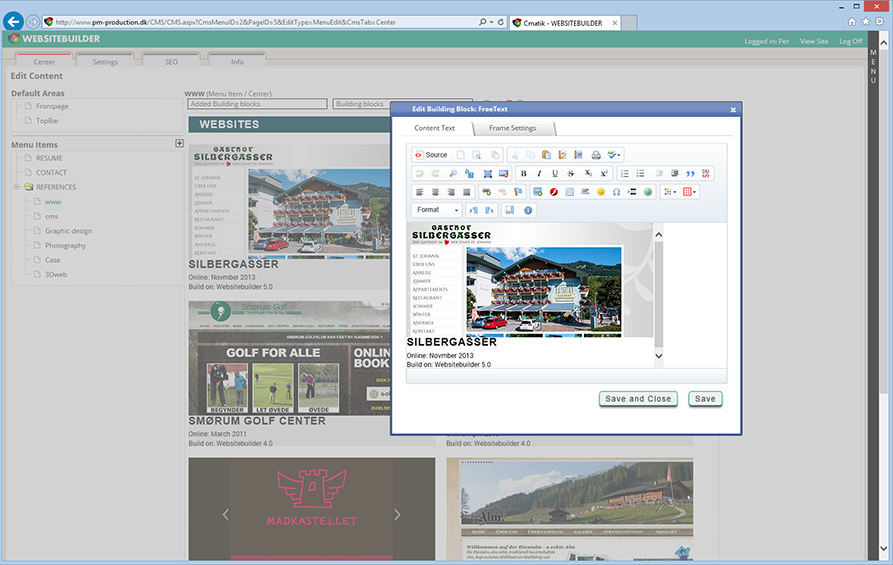
Task: Open the Format dropdown
Action: pos(437,210)
